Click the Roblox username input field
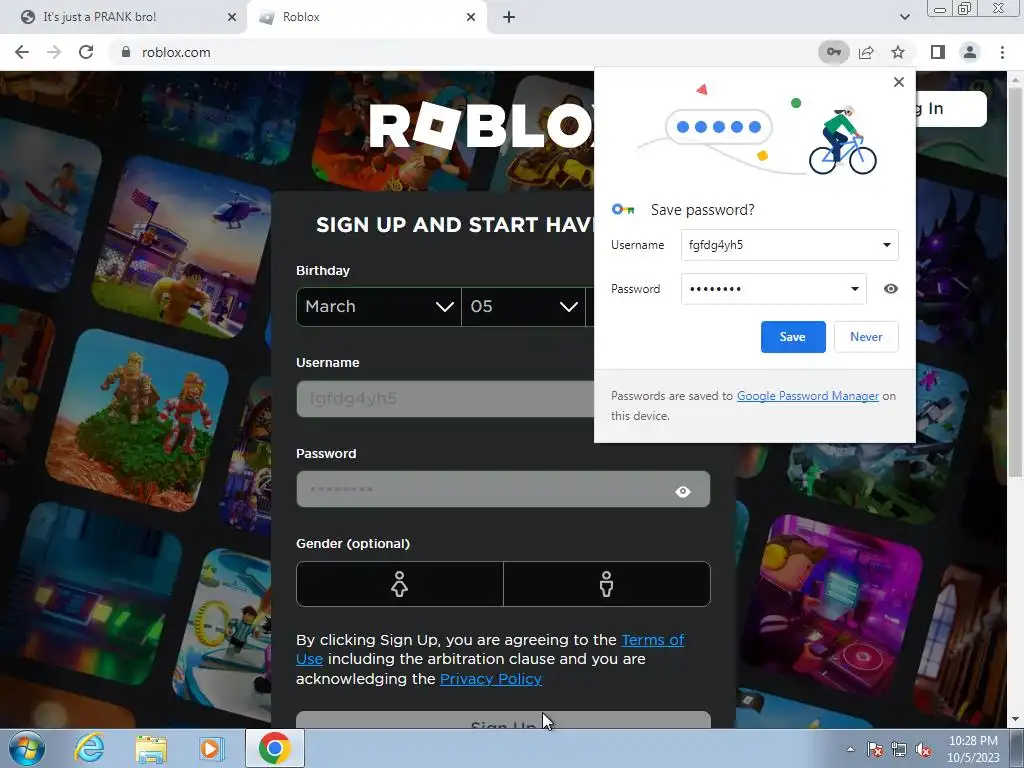This screenshot has width=1024, height=768. [445, 398]
